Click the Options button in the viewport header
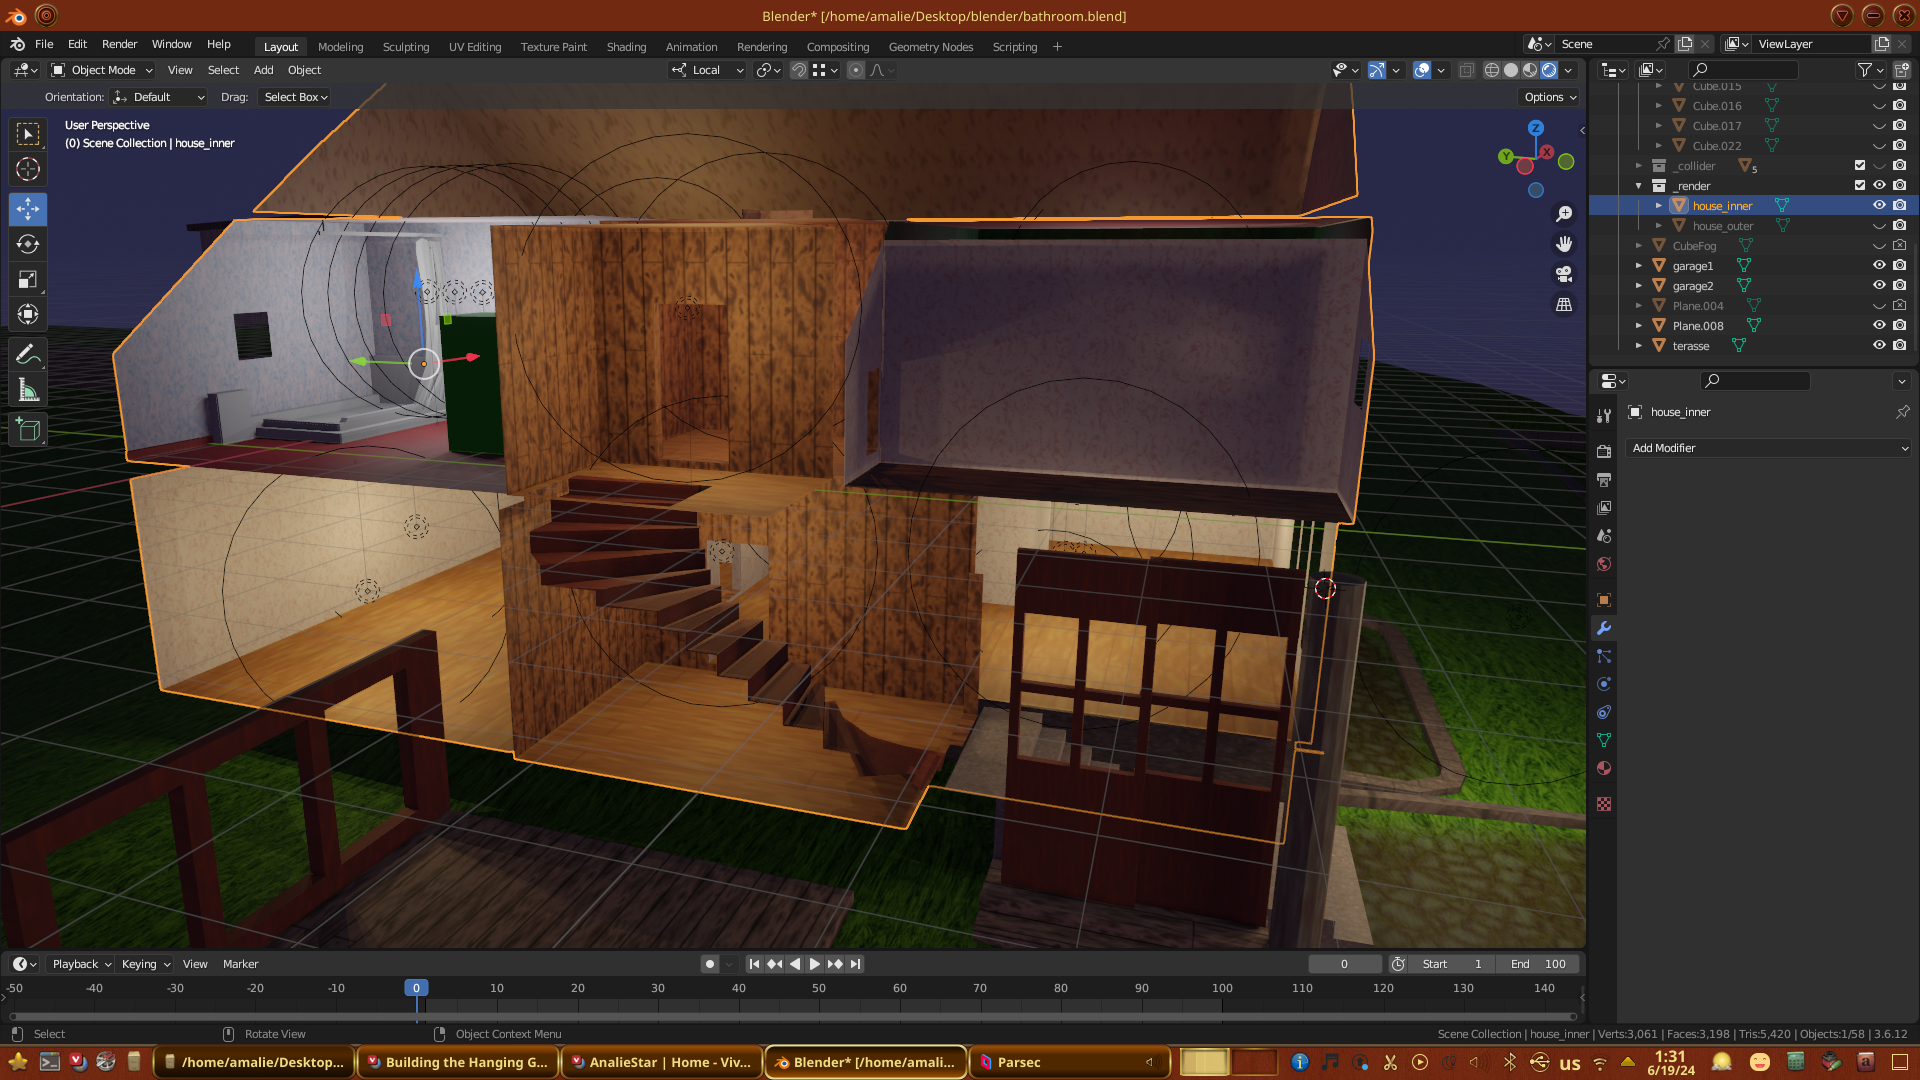This screenshot has height=1080, width=1920. click(x=1550, y=97)
